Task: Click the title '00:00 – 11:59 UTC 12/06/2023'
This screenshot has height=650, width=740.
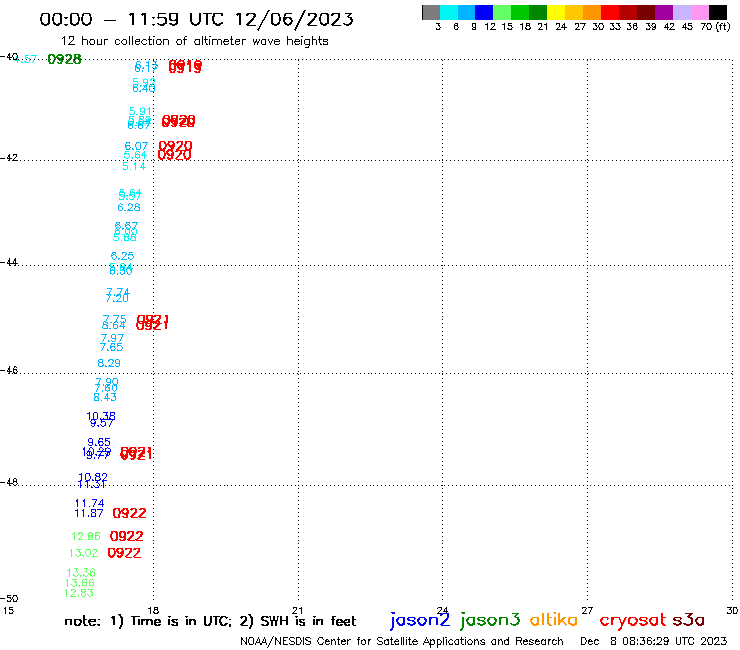Action: (196, 19)
